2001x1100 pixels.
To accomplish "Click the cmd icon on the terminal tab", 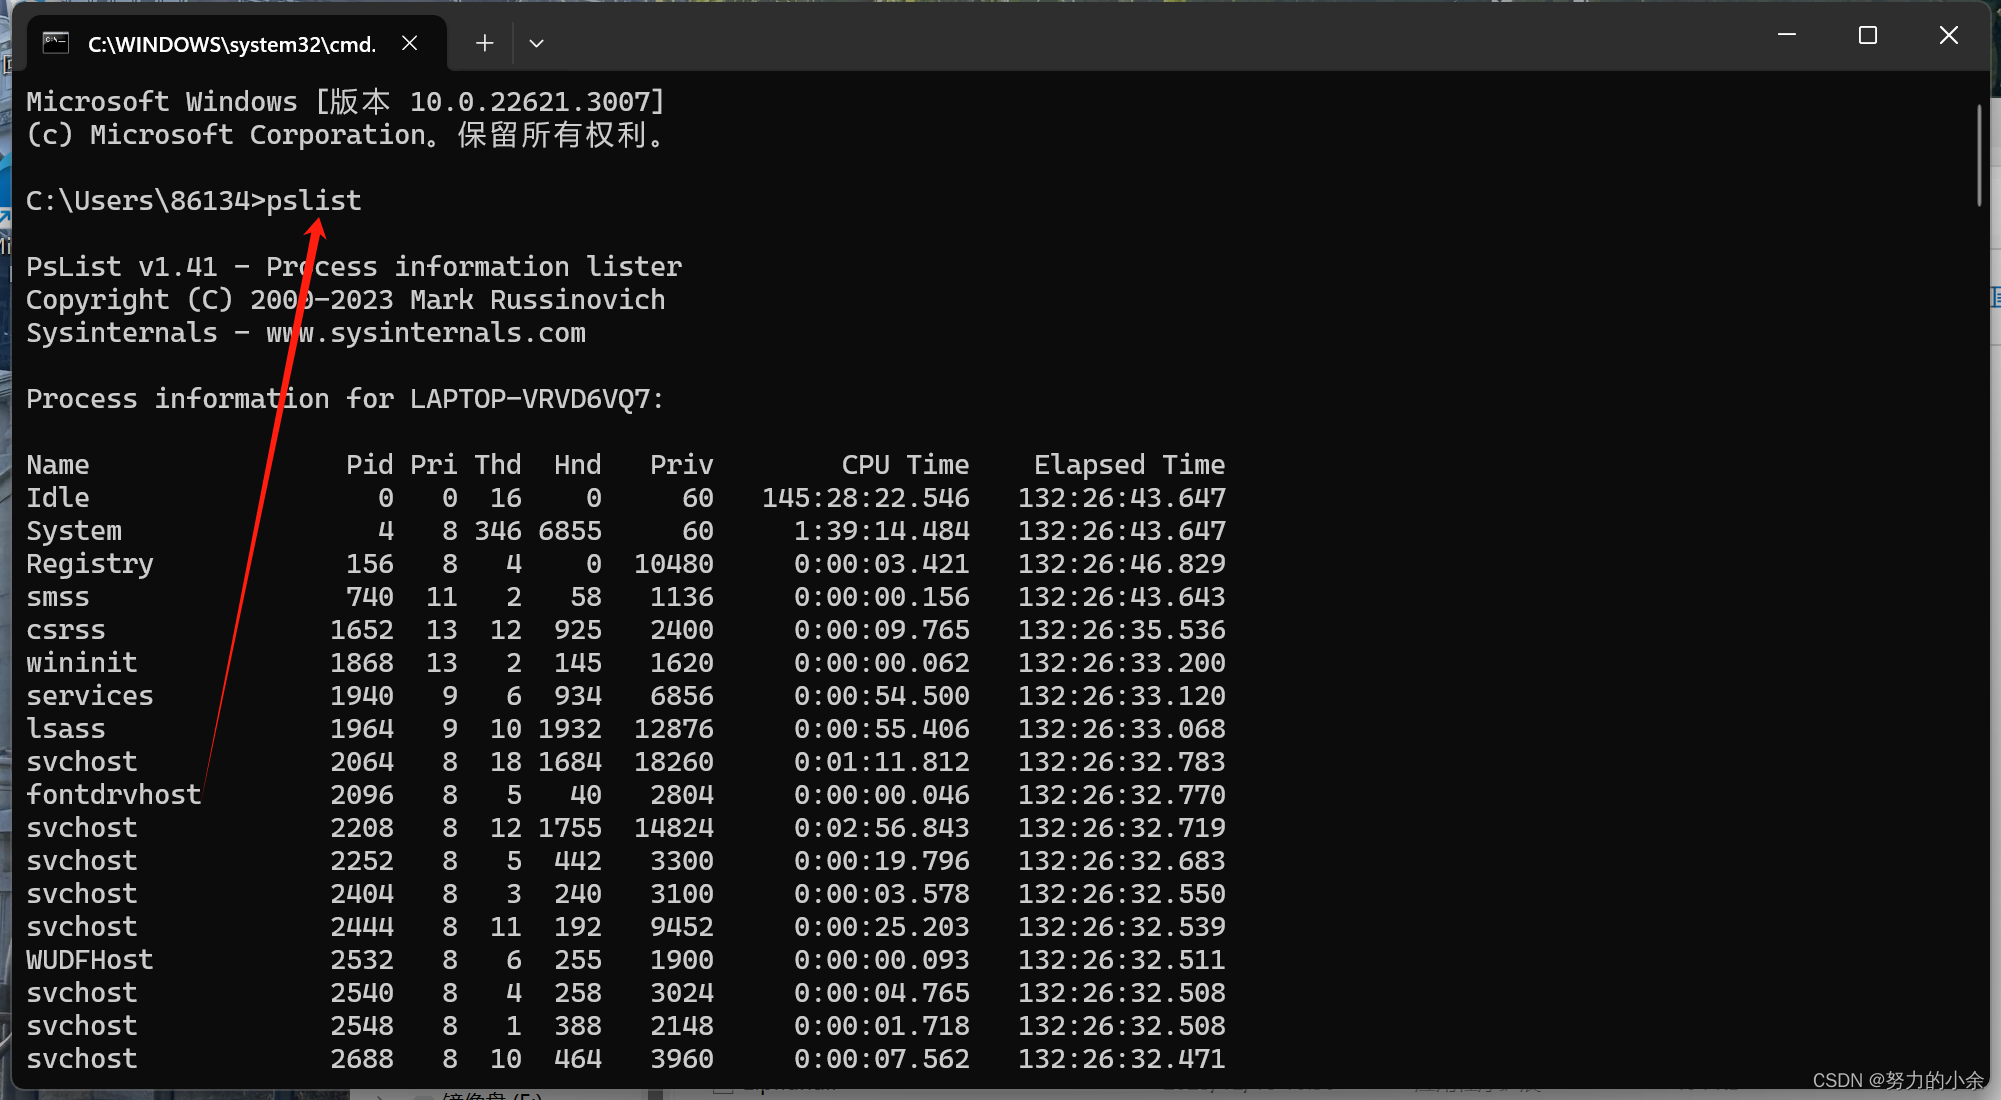I will click(56, 43).
